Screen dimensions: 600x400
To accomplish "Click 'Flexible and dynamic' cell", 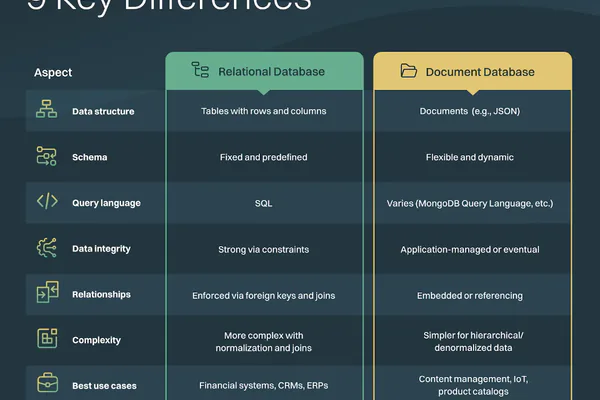I will [470, 157].
